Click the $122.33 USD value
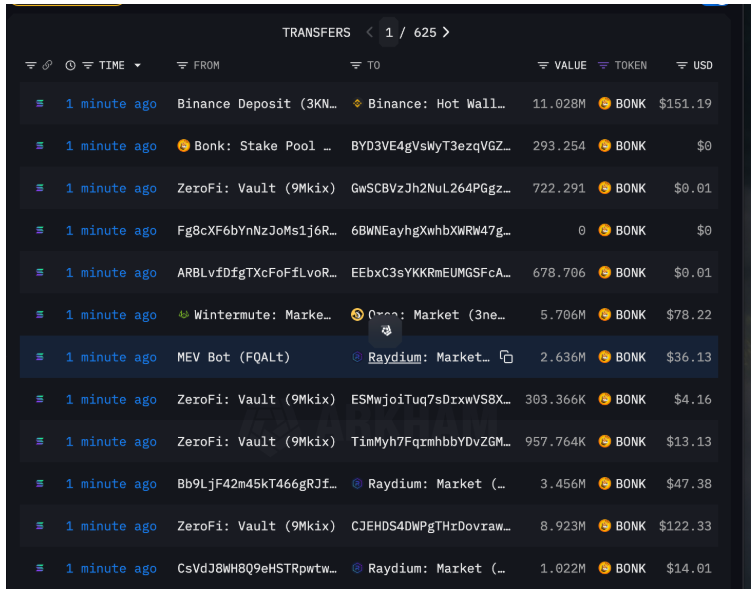Viewport: 756px width, 596px height. [685, 526]
